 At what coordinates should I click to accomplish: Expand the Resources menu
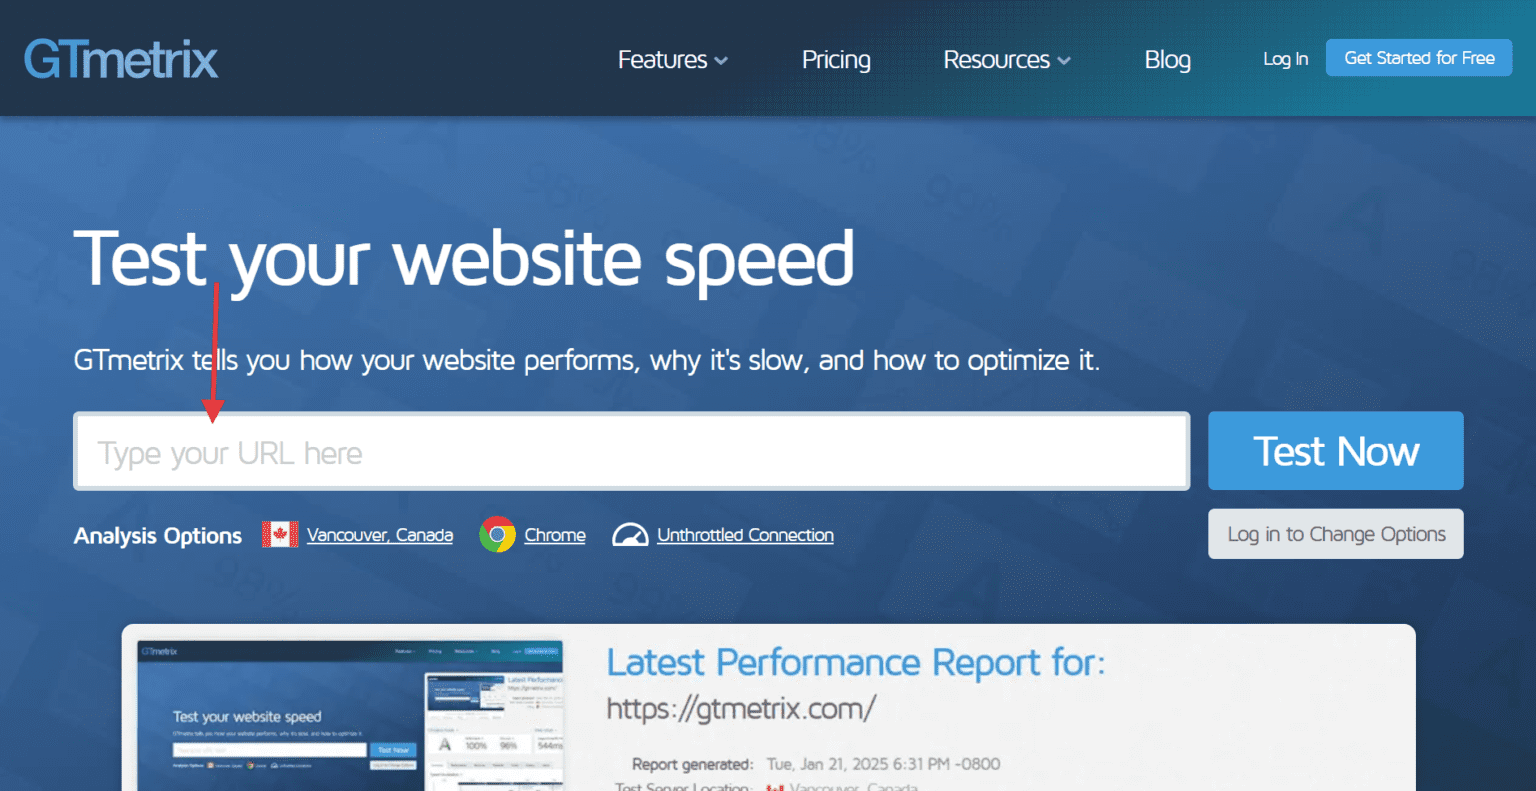(997, 59)
